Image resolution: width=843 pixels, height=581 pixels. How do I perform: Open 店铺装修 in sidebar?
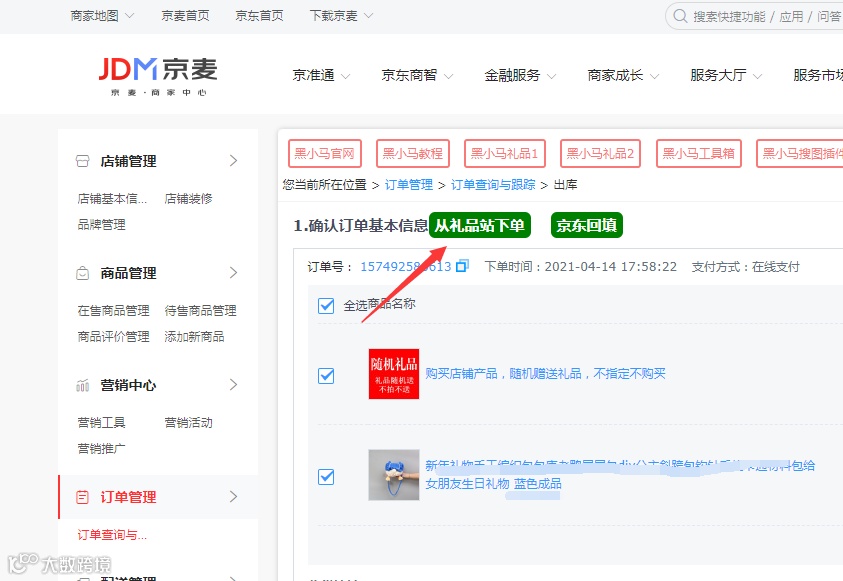pos(188,199)
